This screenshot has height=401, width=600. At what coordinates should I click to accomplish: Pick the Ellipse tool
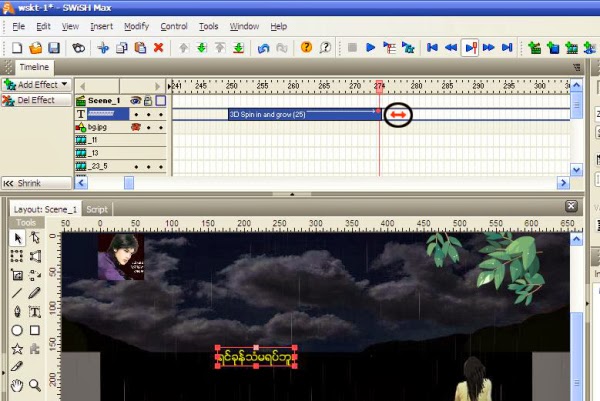point(17,330)
